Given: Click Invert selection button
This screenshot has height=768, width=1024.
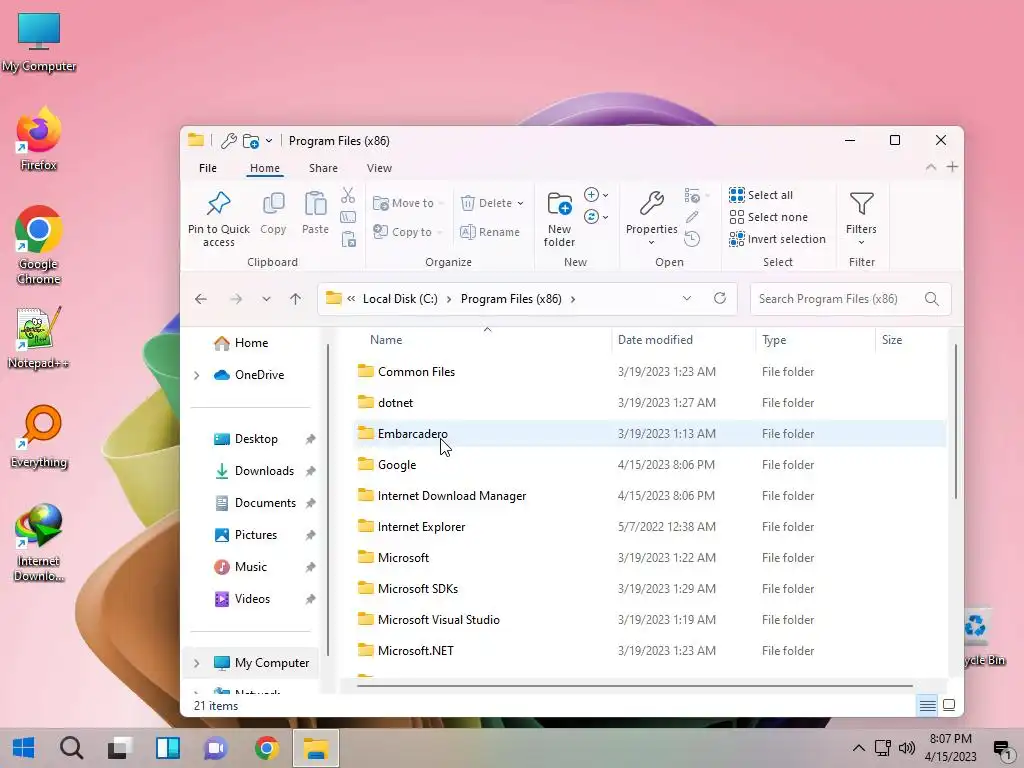Looking at the screenshot, I should (777, 239).
